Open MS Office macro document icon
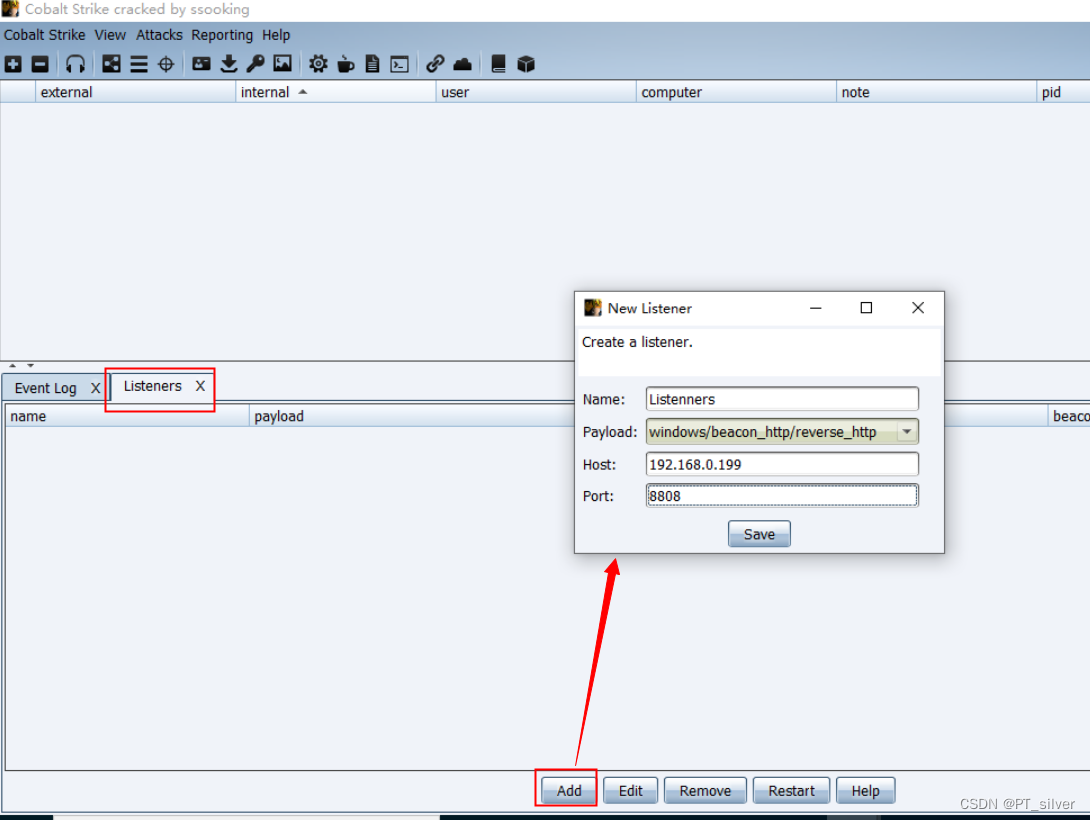Viewport: 1090px width, 820px height. pyautogui.click(x=373, y=65)
